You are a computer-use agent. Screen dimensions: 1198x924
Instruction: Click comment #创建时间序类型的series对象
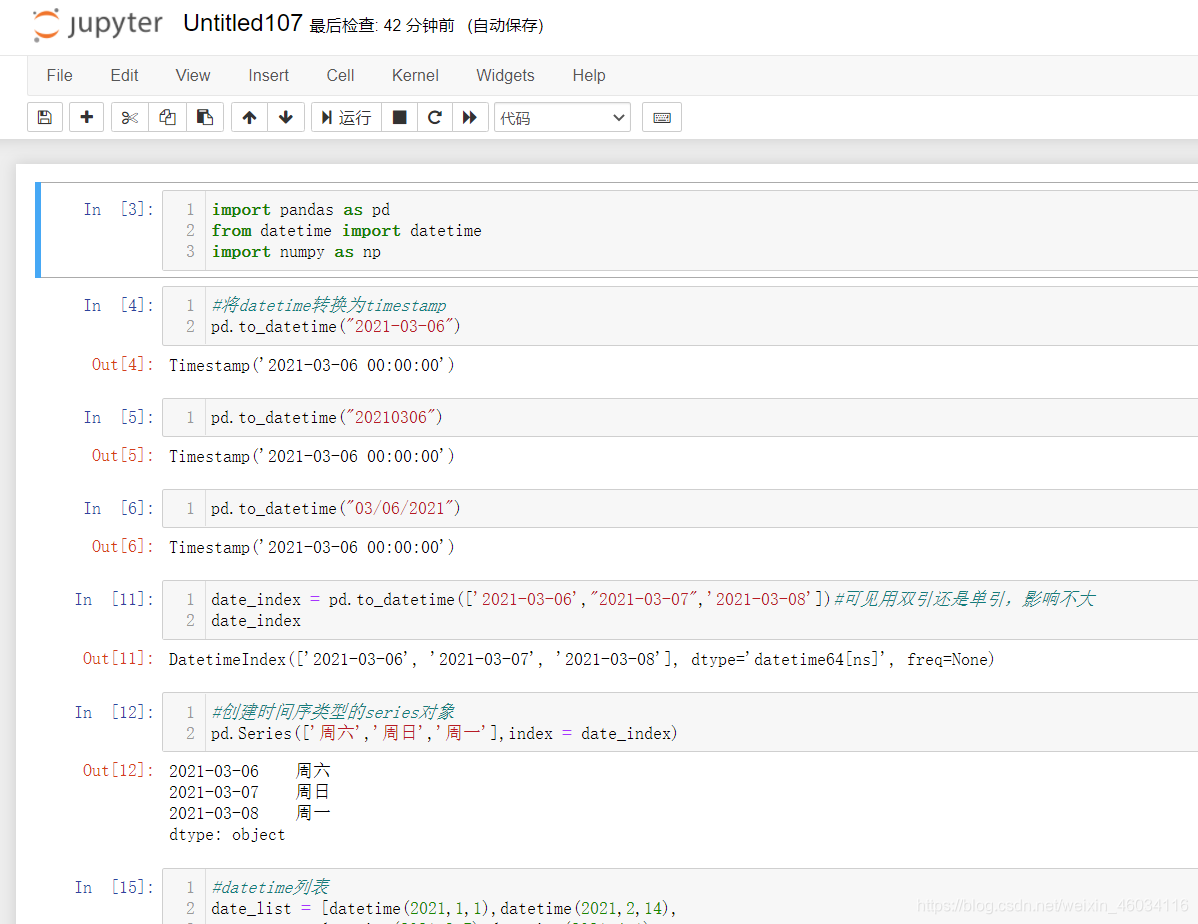(x=333, y=712)
